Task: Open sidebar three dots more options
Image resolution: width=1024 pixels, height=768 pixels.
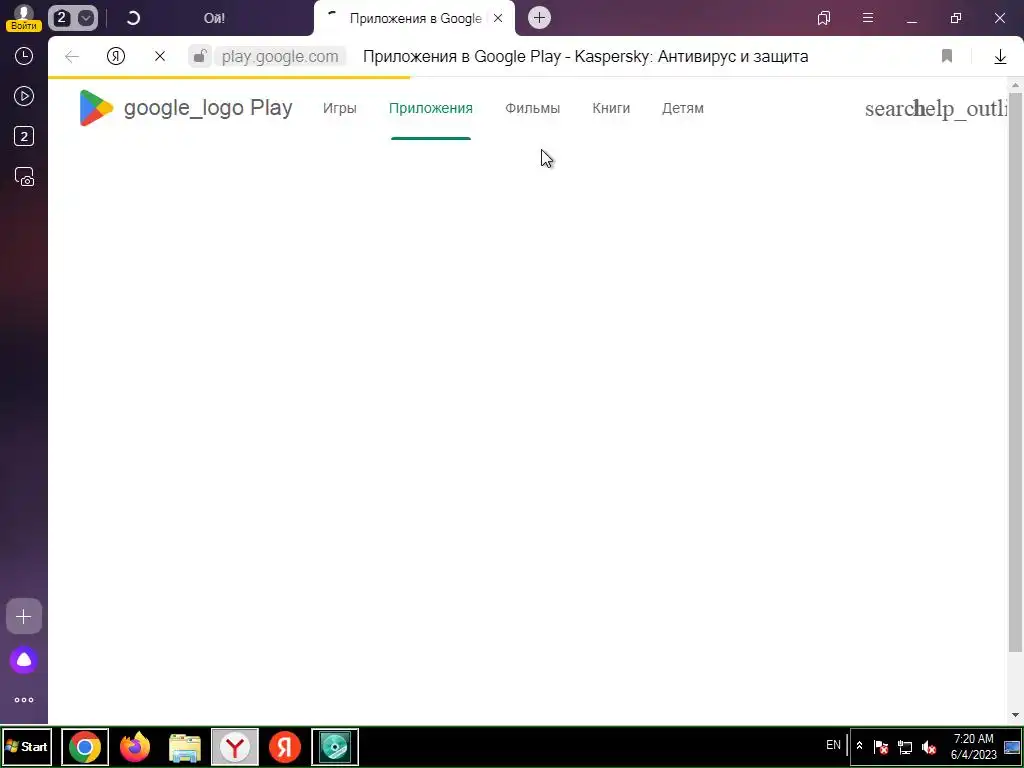Action: pos(24,700)
